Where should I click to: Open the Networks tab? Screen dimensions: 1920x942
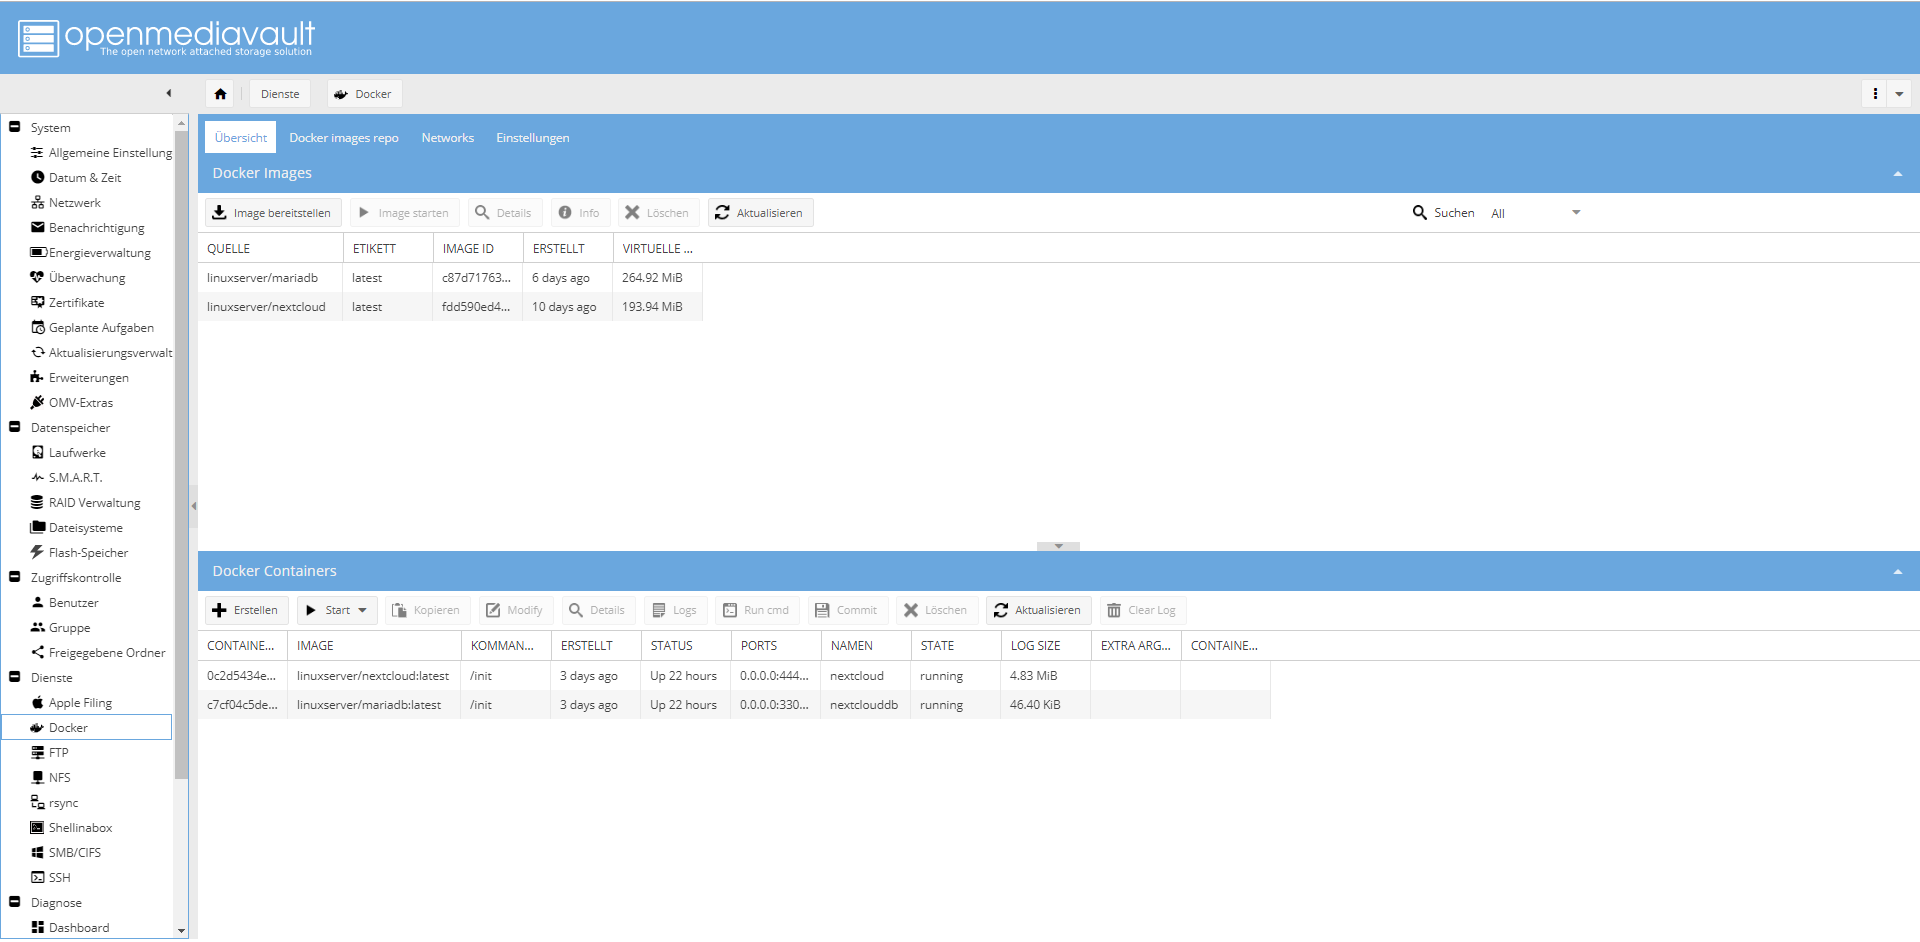pyautogui.click(x=448, y=138)
